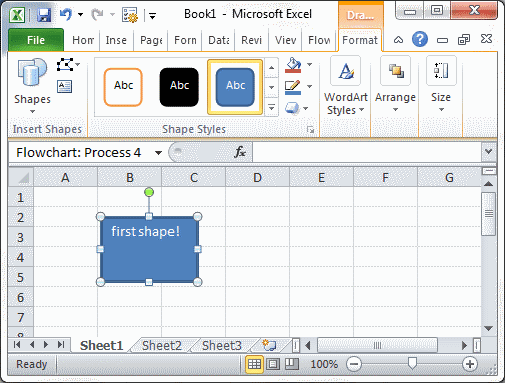The height and width of the screenshot is (383, 505).
Task: Click the Shape Effects icon
Action: (292, 108)
